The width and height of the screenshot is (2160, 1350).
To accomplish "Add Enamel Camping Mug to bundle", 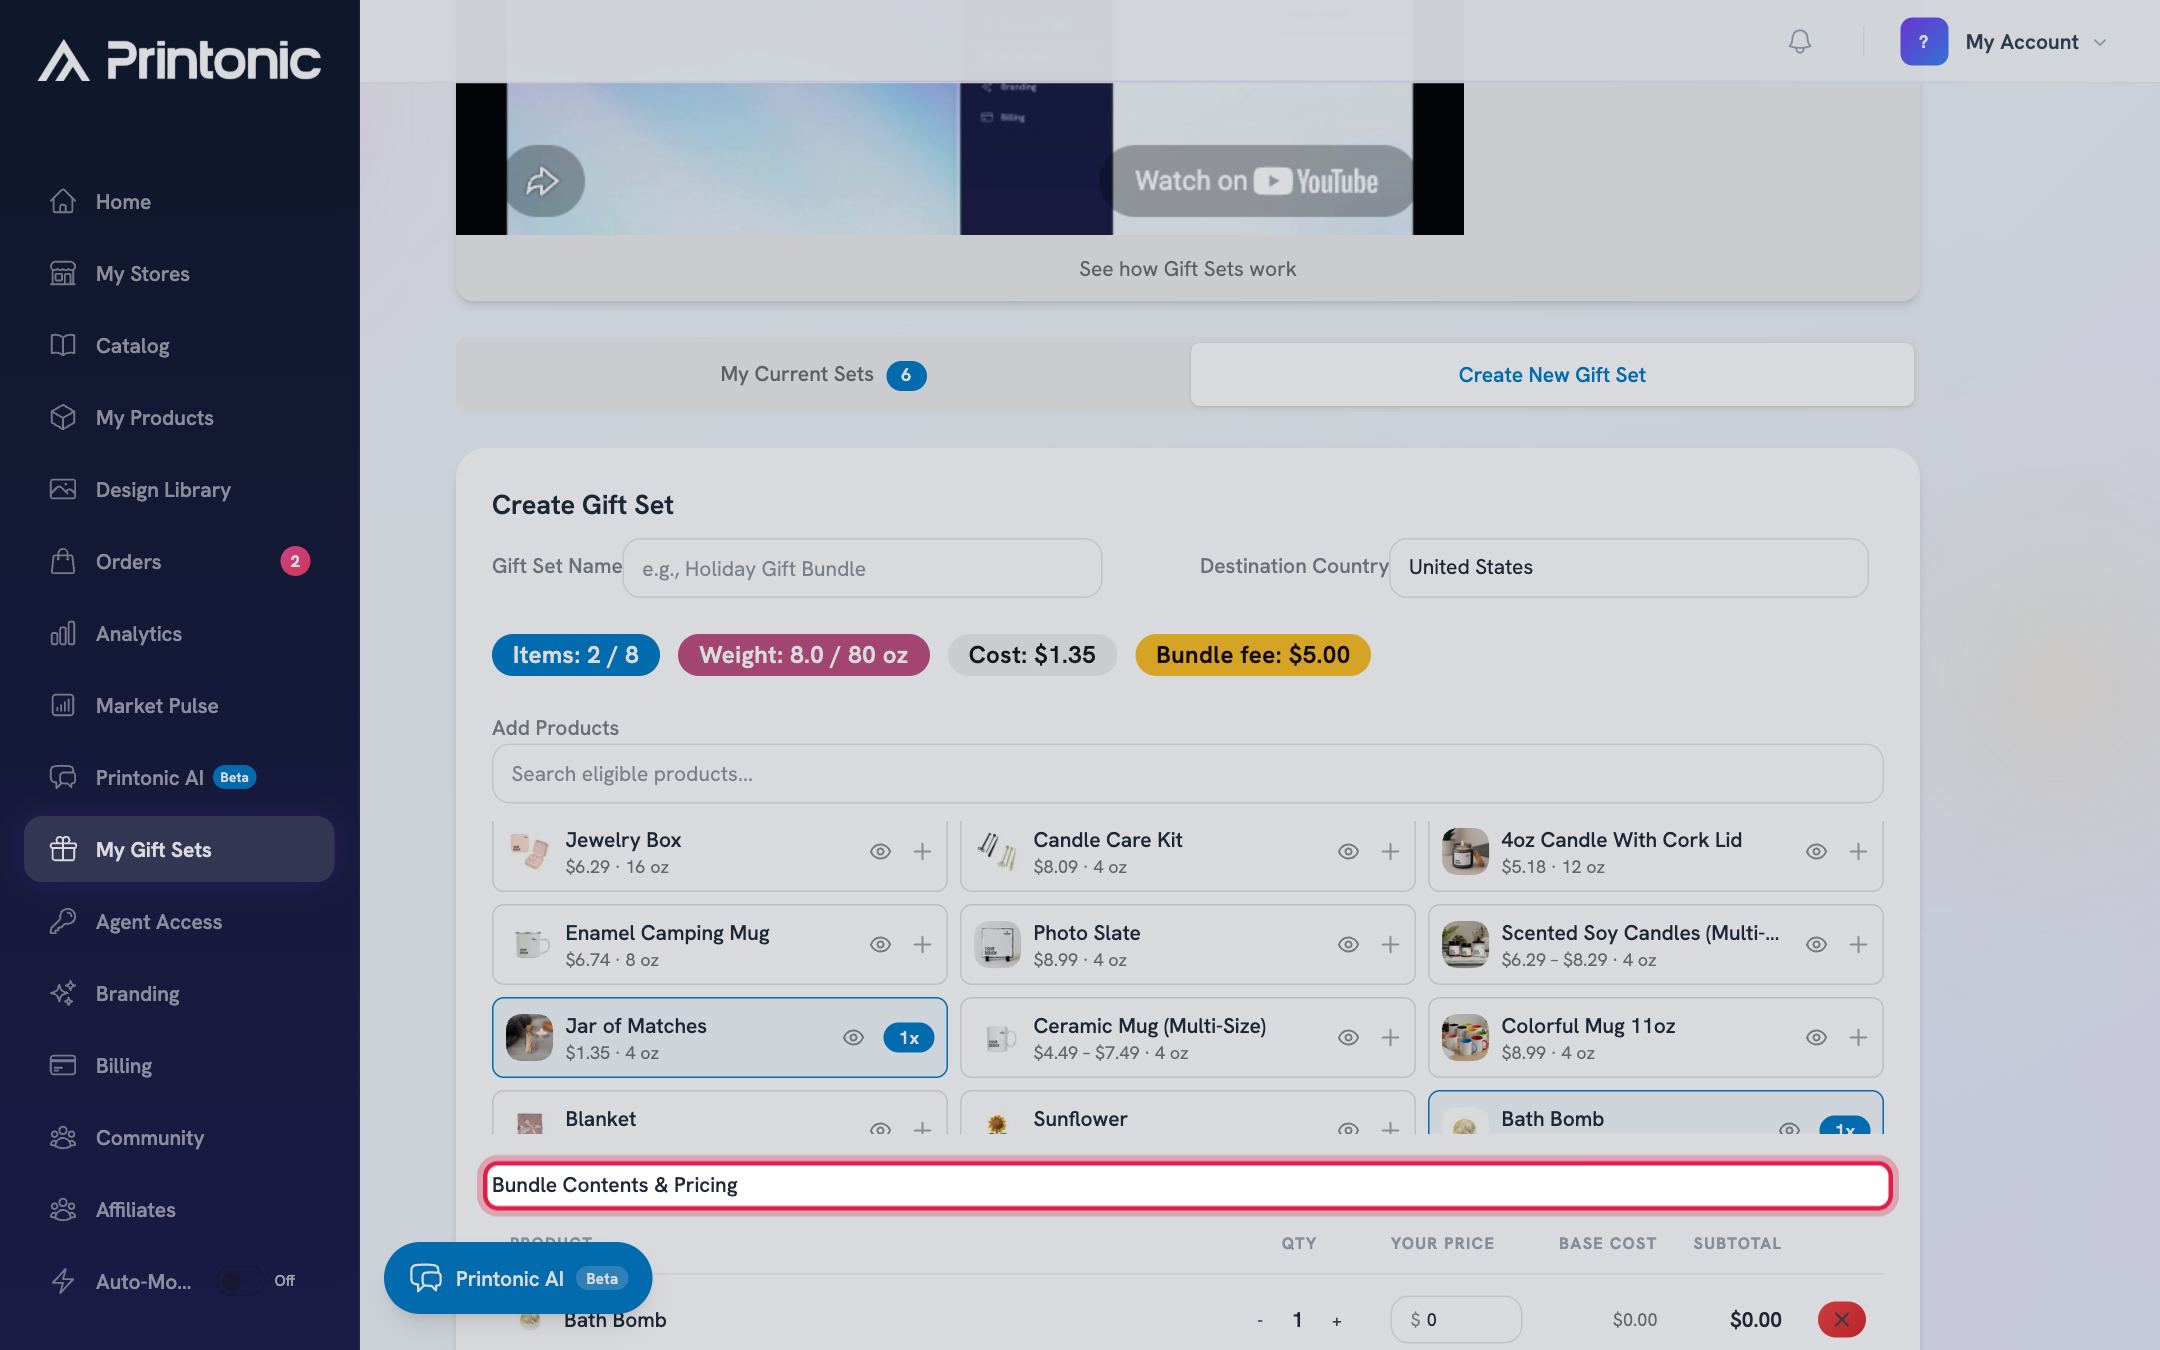I will click(922, 945).
